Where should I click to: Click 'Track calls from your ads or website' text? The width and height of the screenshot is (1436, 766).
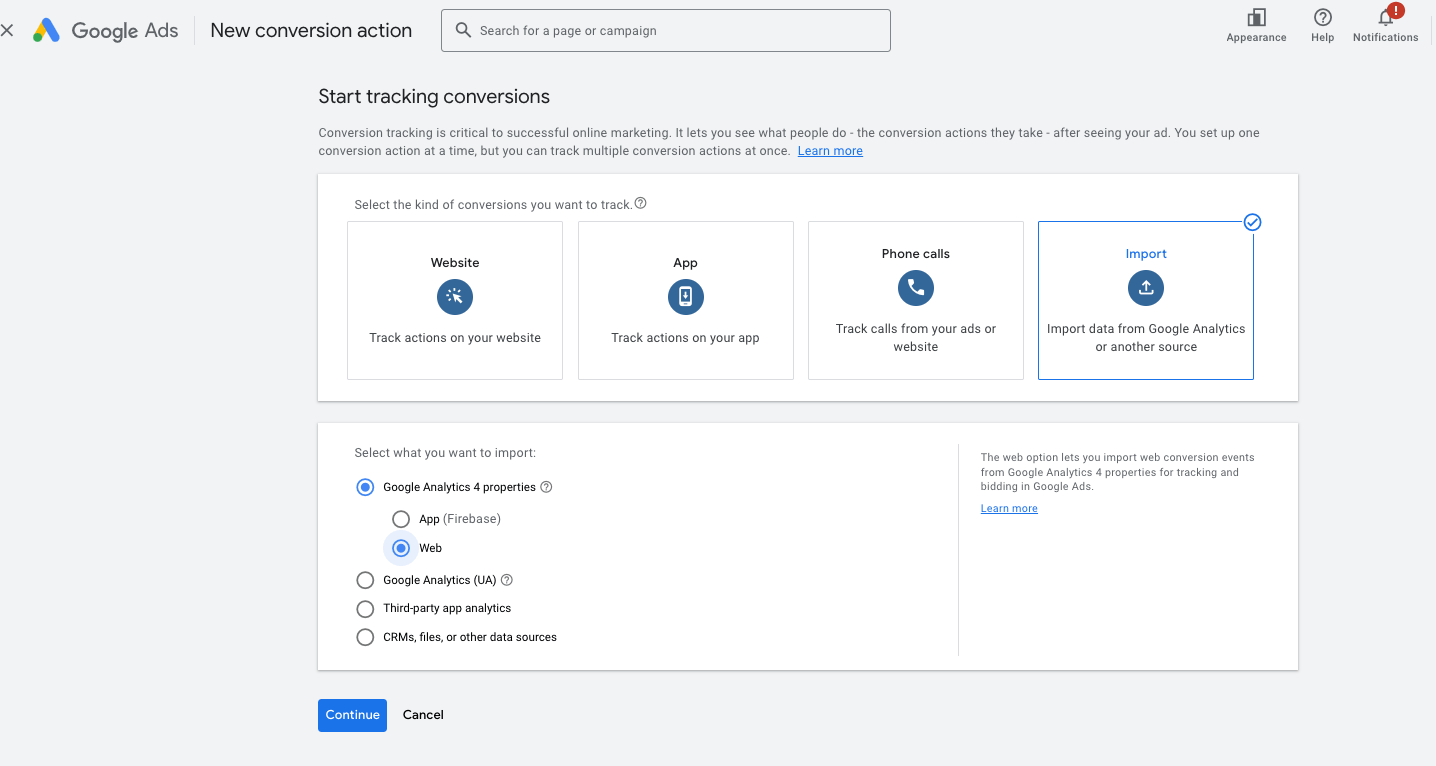pyautogui.click(x=916, y=338)
